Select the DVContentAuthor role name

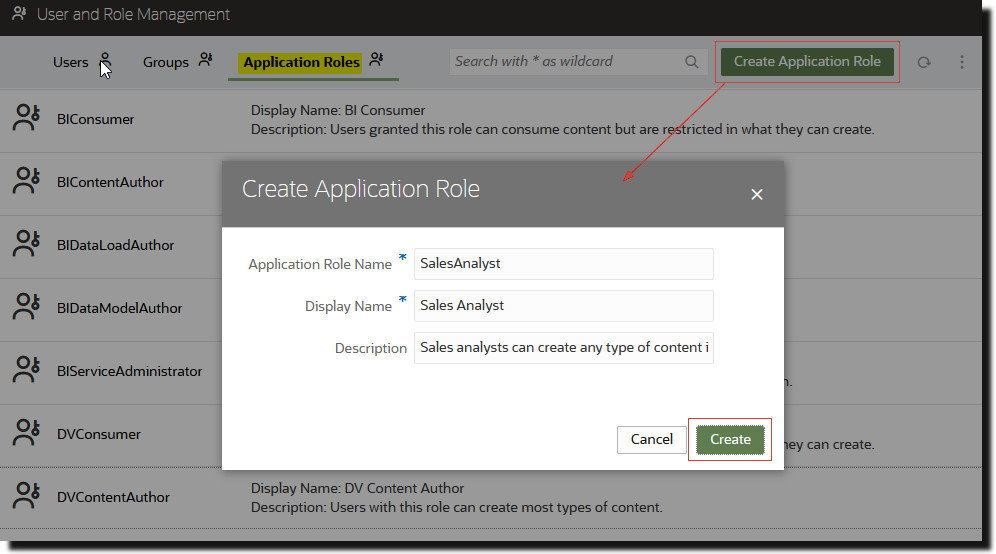tap(113, 497)
